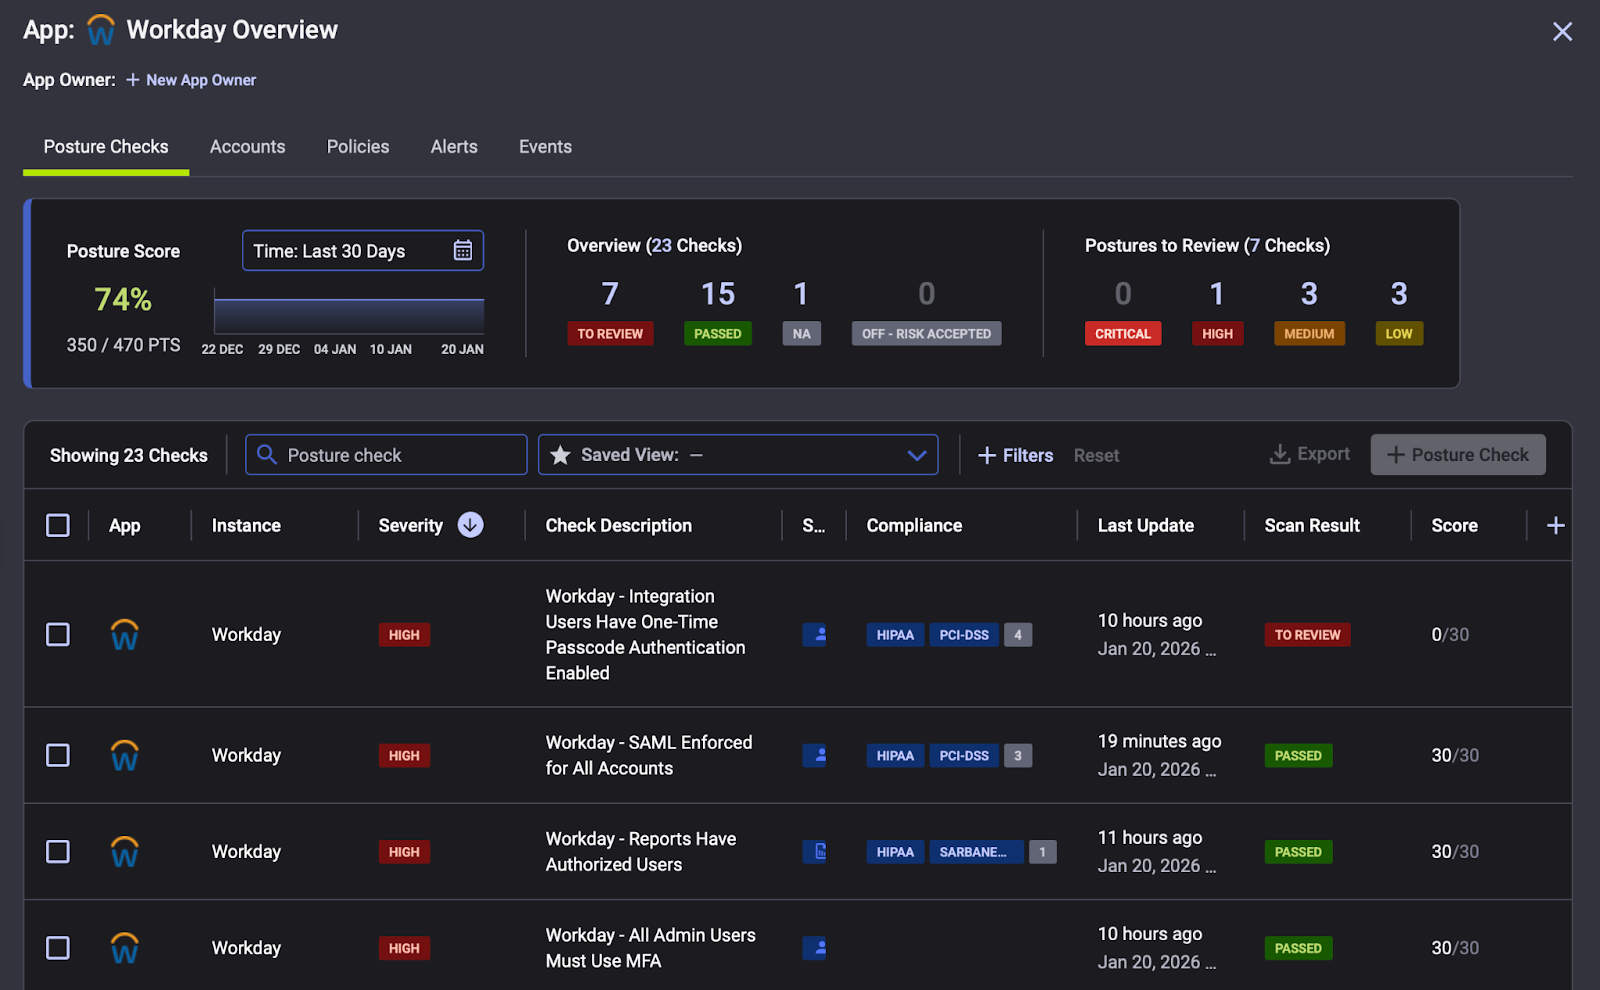Check the All Admin Users Must Use MFA row
This screenshot has width=1600, height=990.
58,948
